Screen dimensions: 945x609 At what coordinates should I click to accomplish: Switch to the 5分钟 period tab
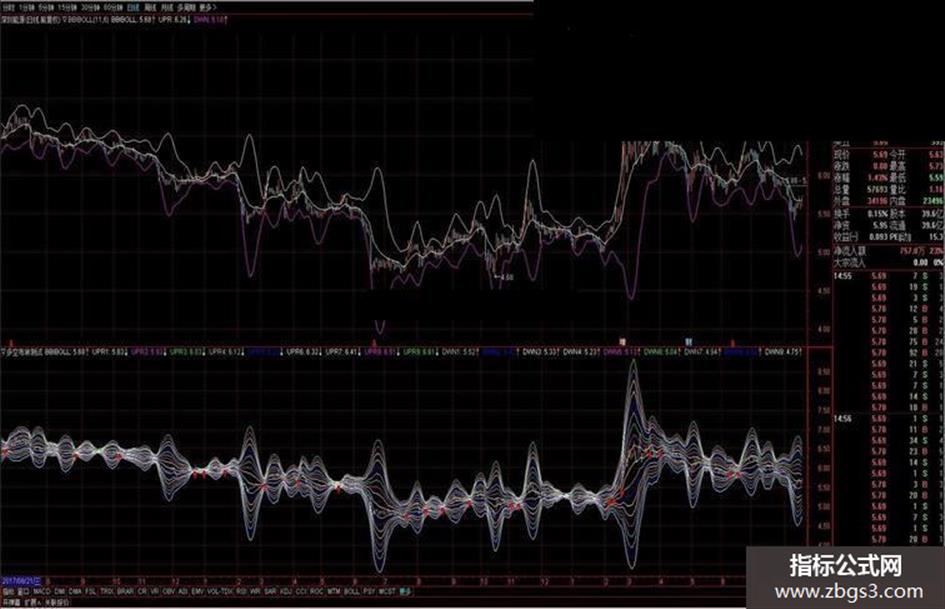(x=46, y=7)
